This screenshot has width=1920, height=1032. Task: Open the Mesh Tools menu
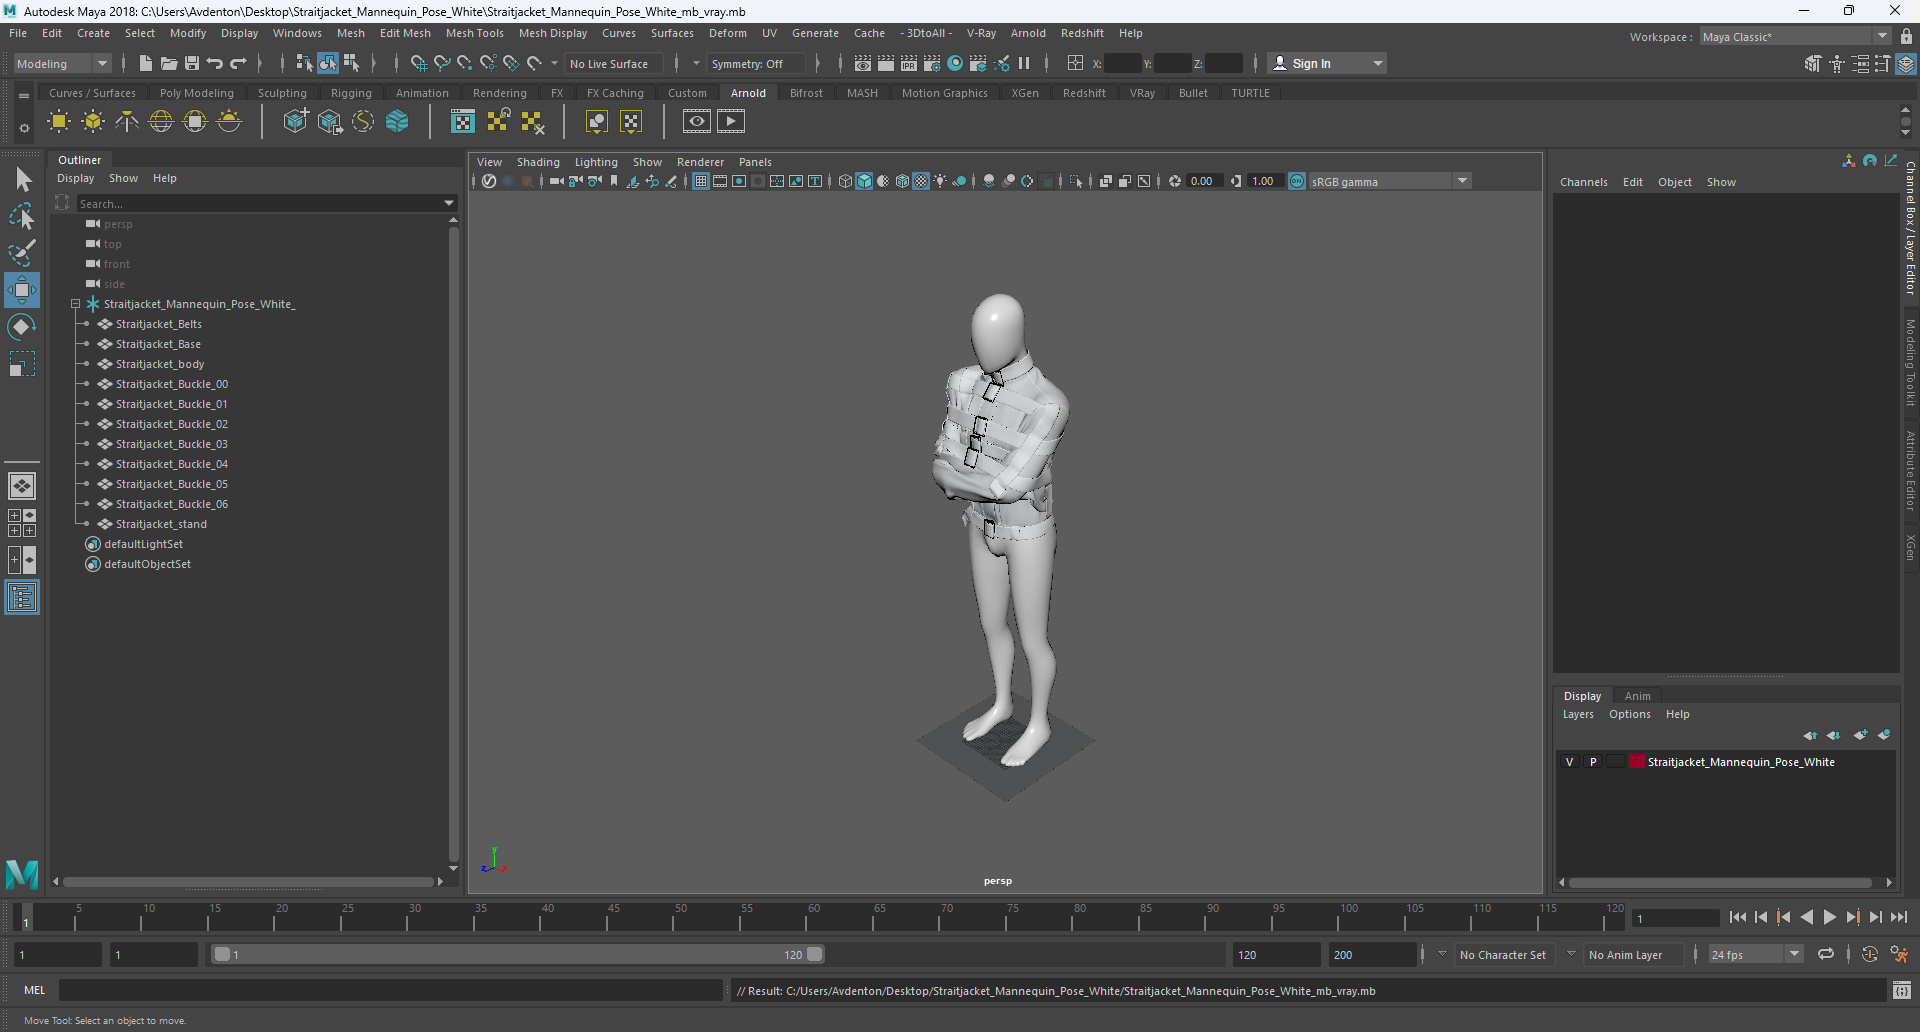(x=475, y=33)
